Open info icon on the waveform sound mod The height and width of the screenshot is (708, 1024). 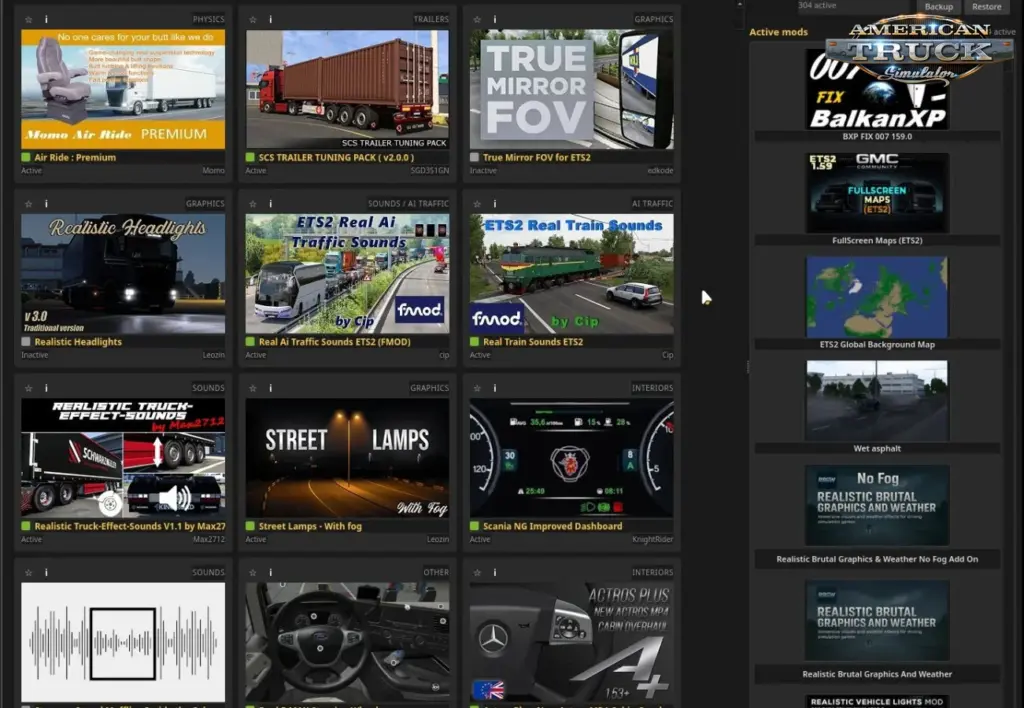tap(46, 572)
